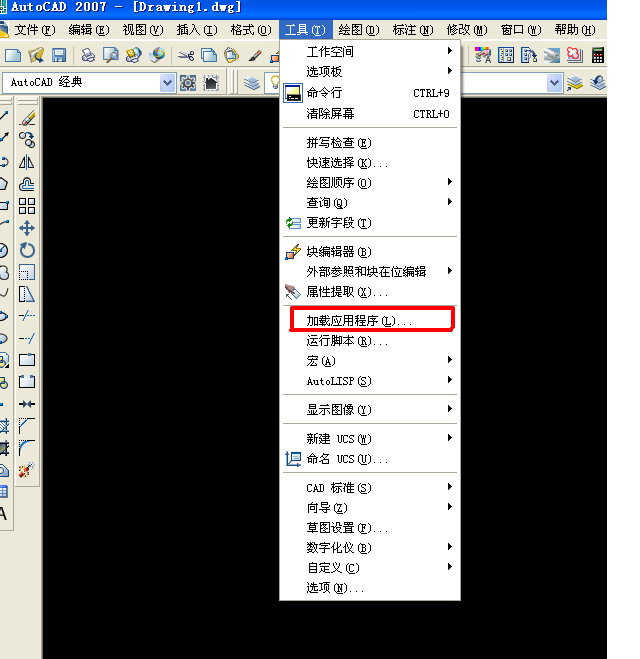The height and width of the screenshot is (659, 640).
Task: Select the Rotate tool
Action: point(27,250)
